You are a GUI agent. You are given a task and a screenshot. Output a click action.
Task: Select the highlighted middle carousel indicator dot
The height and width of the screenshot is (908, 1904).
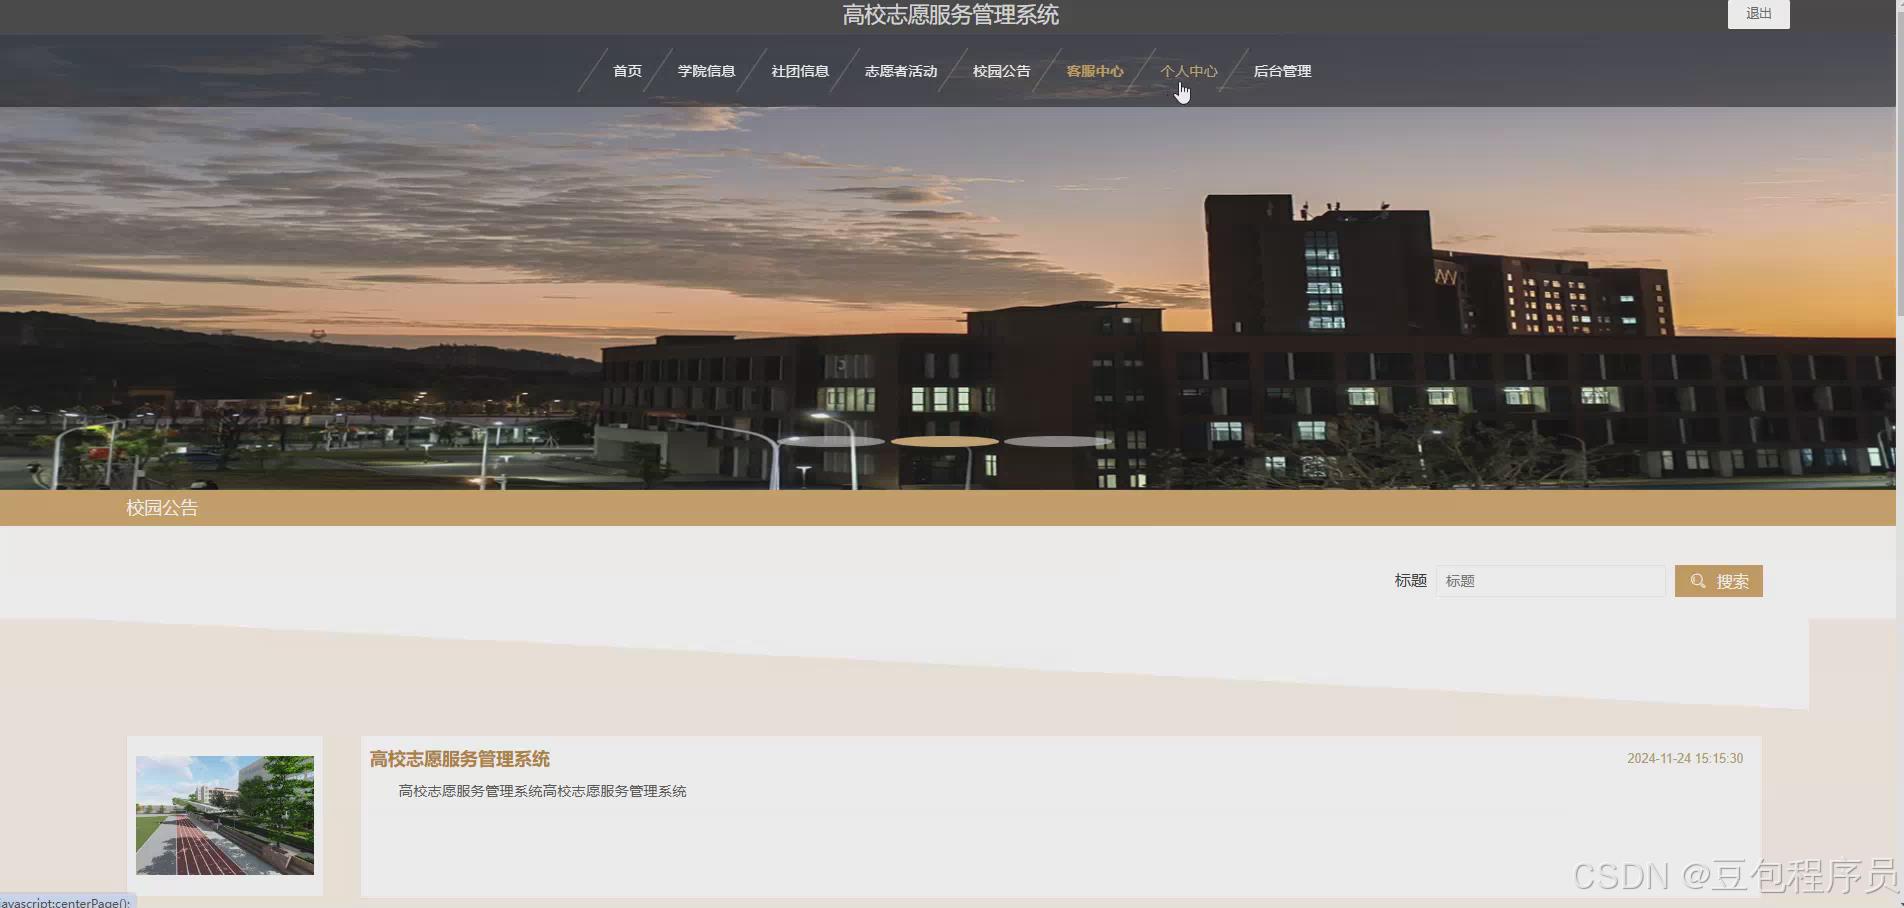point(943,440)
